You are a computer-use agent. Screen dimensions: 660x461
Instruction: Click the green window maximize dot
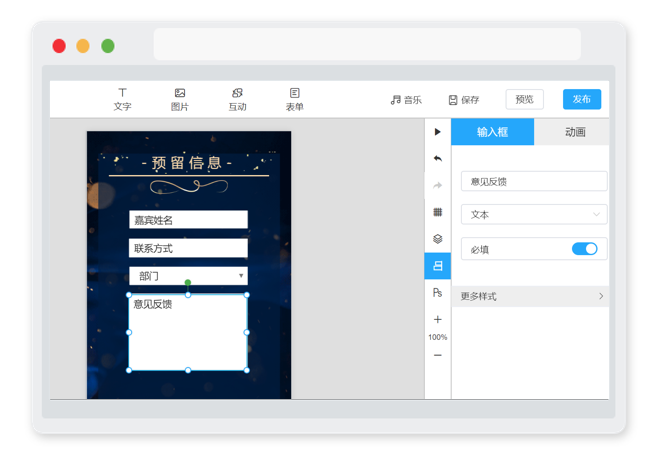(x=108, y=46)
